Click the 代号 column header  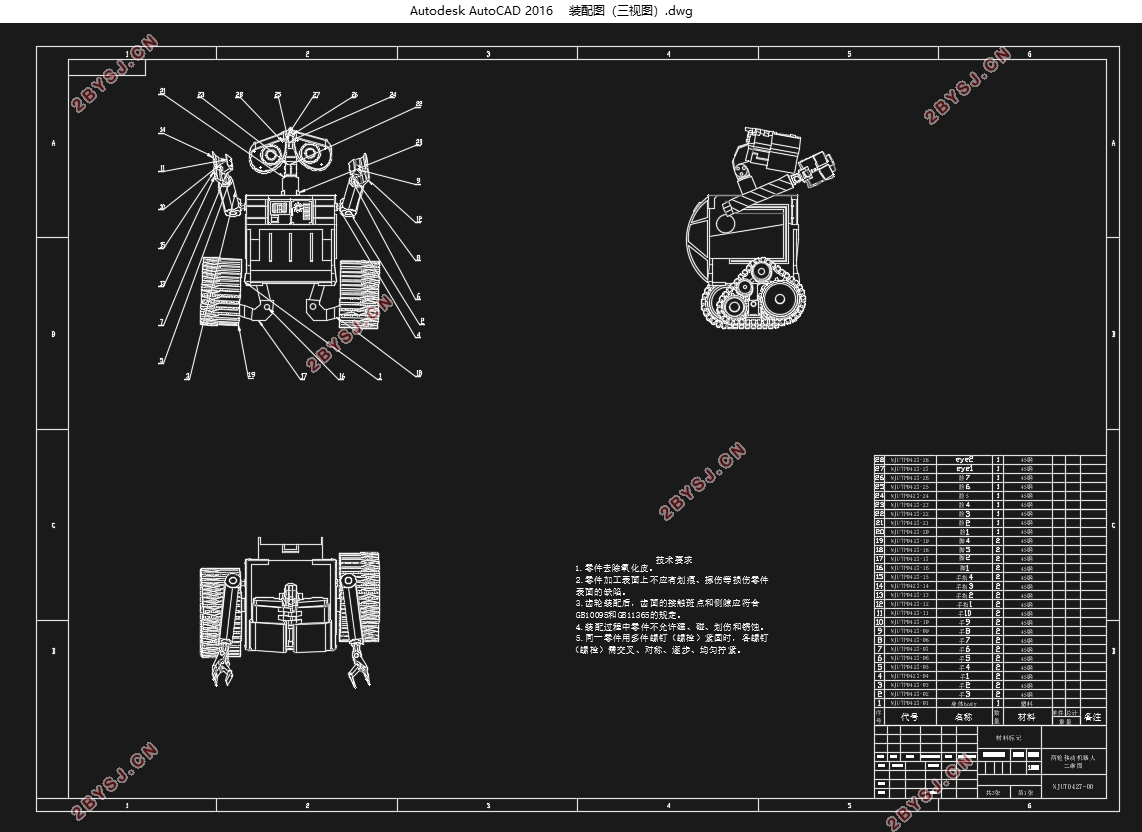910,717
